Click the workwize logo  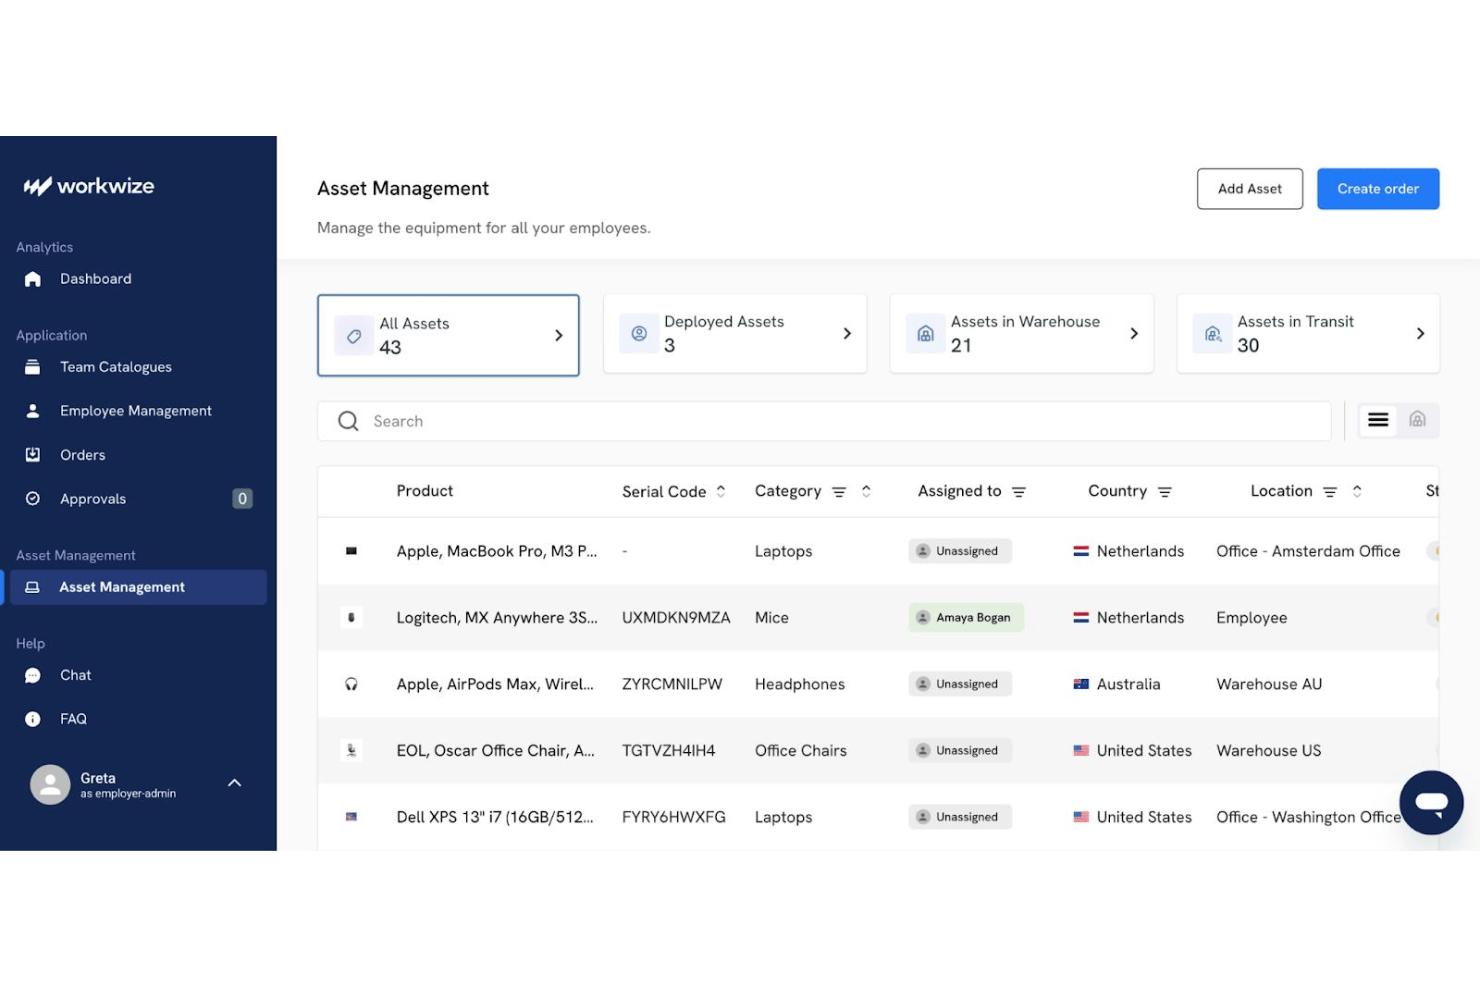[89, 186]
